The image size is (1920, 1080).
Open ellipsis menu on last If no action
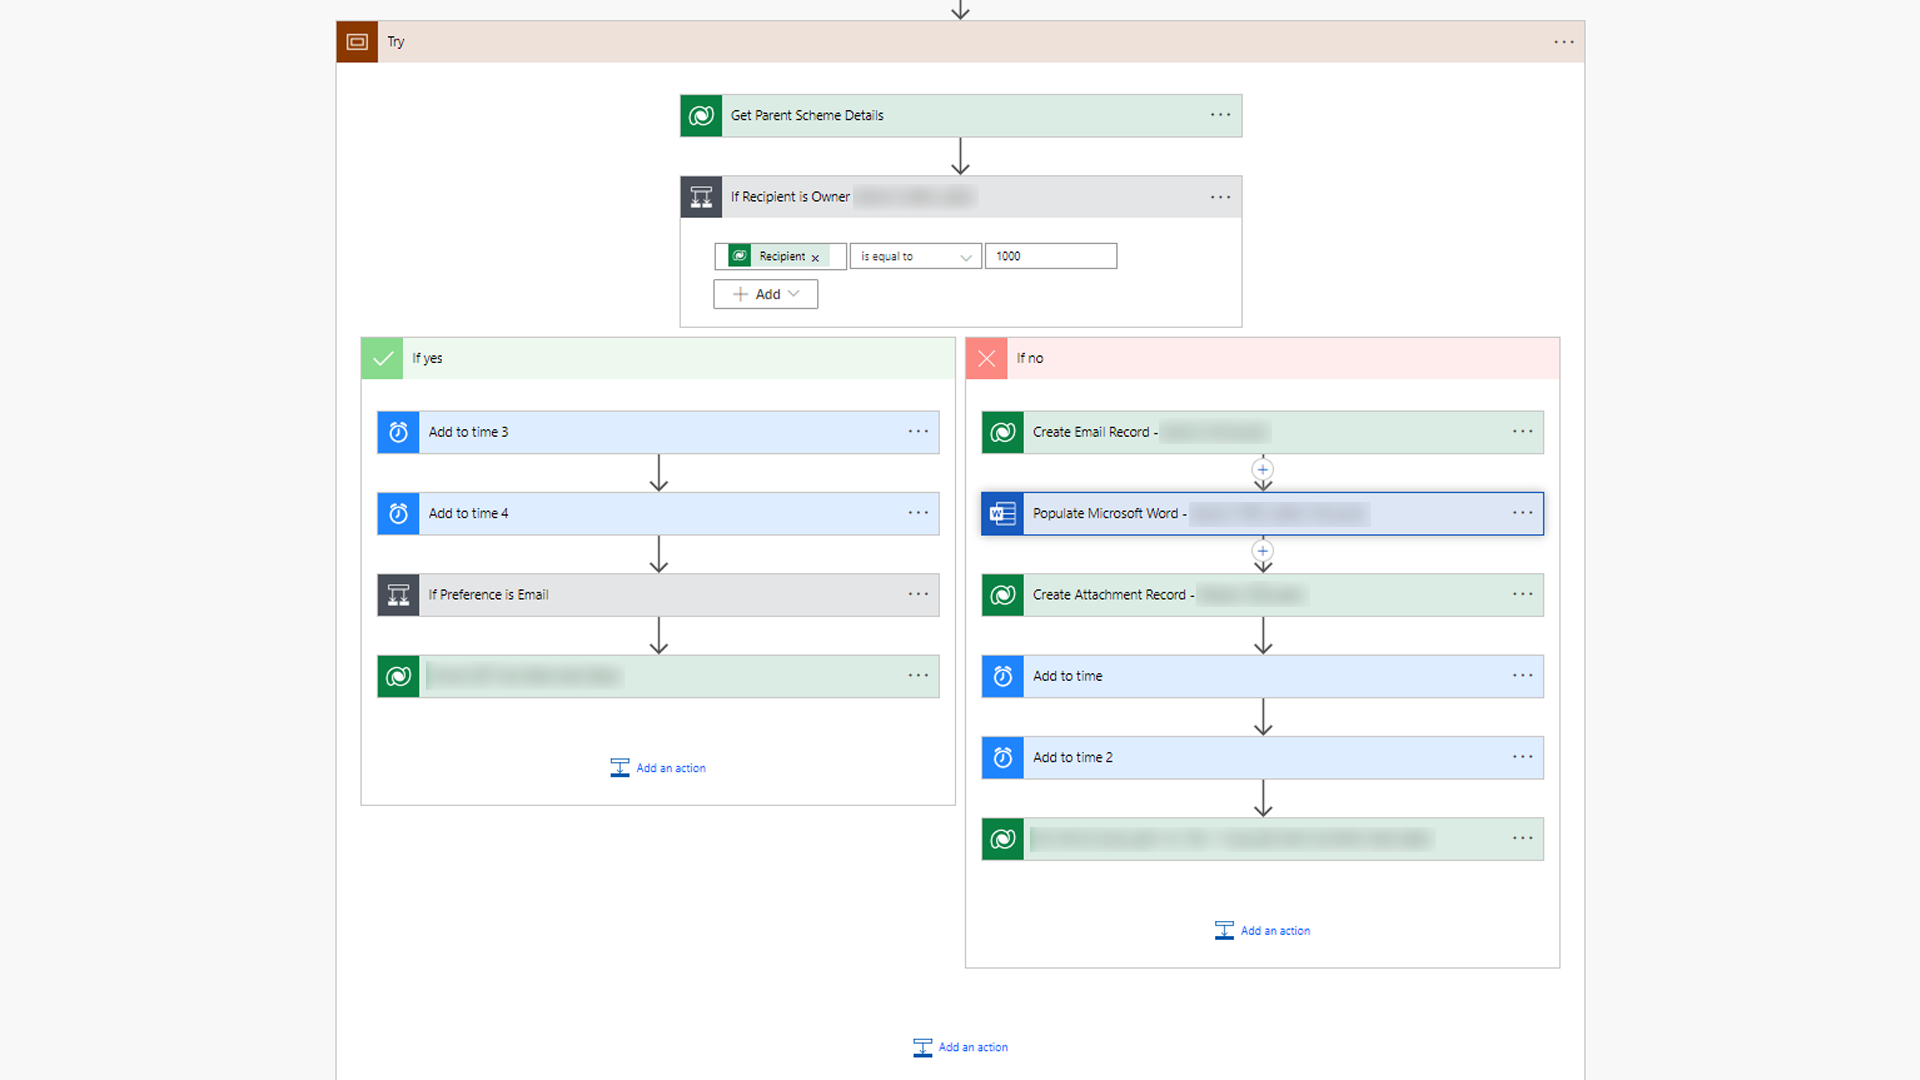(1522, 839)
